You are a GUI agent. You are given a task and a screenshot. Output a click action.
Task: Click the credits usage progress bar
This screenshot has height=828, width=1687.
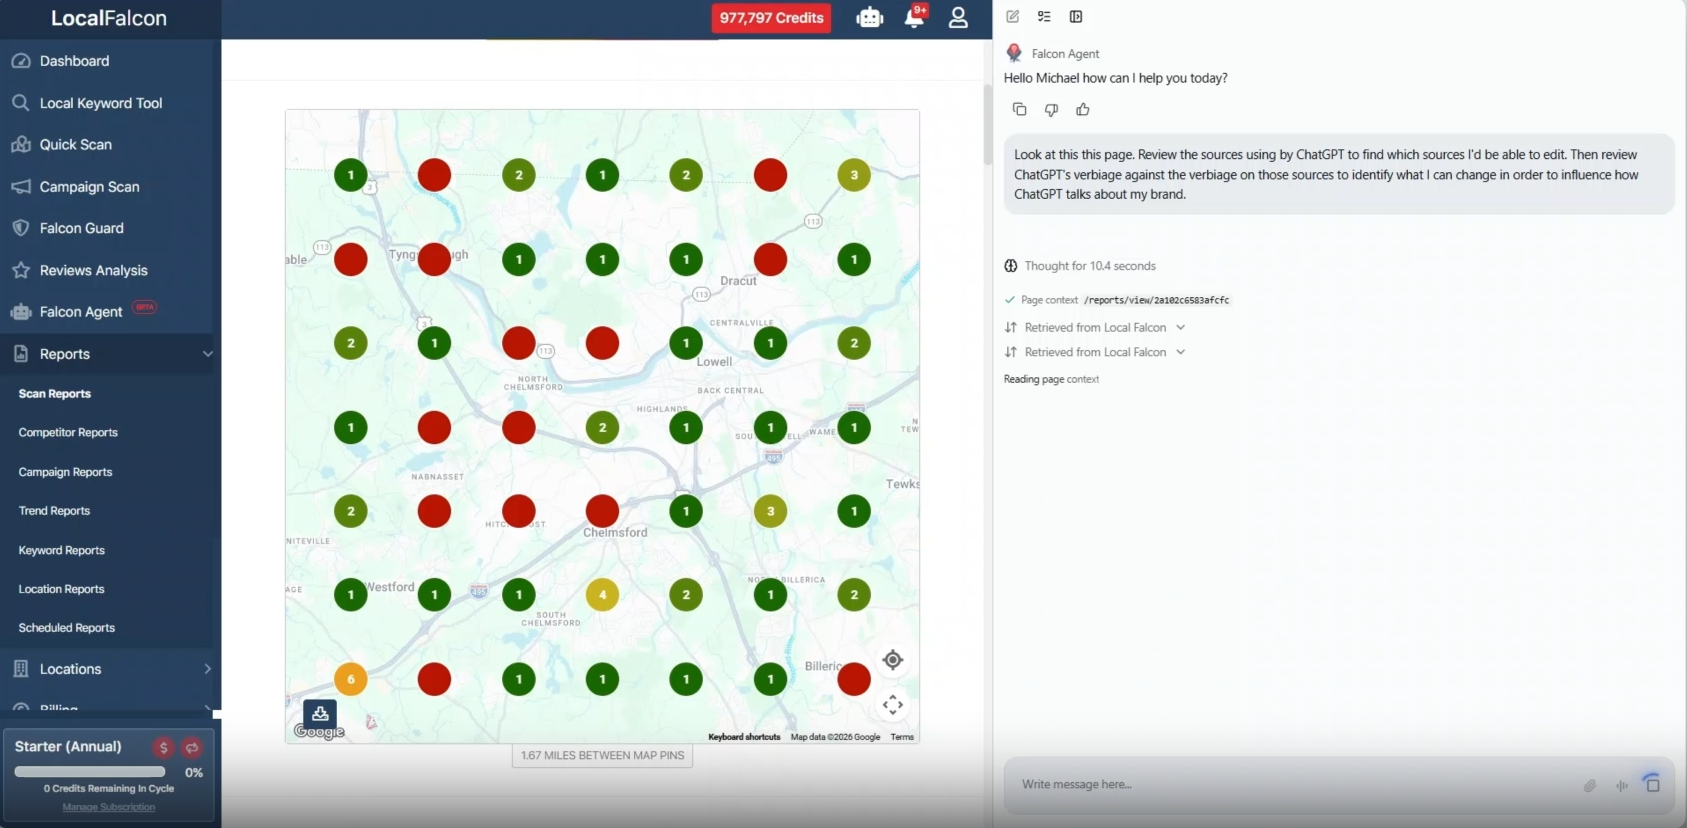tap(90, 772)
